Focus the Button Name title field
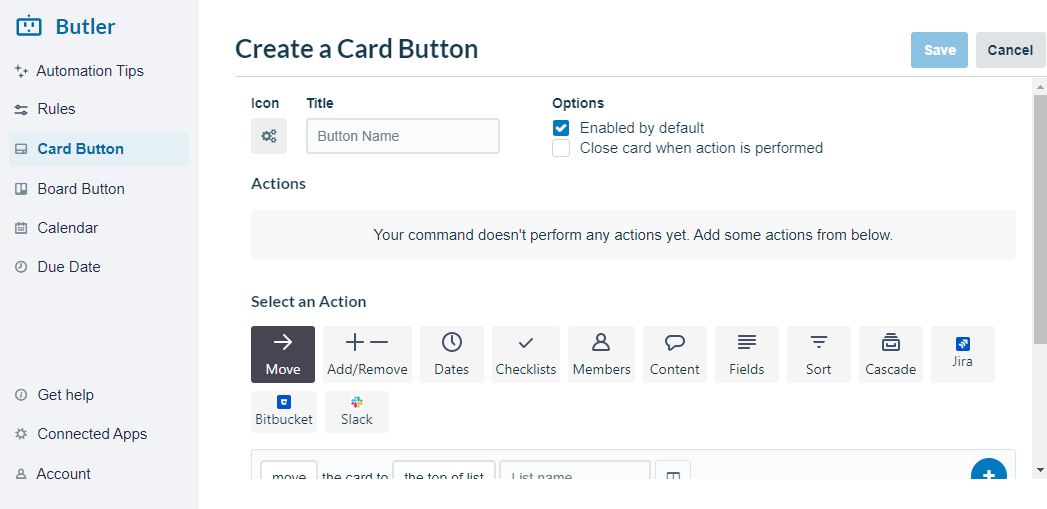This screenshot has width=1047, height=509. (x=403, y=136)
